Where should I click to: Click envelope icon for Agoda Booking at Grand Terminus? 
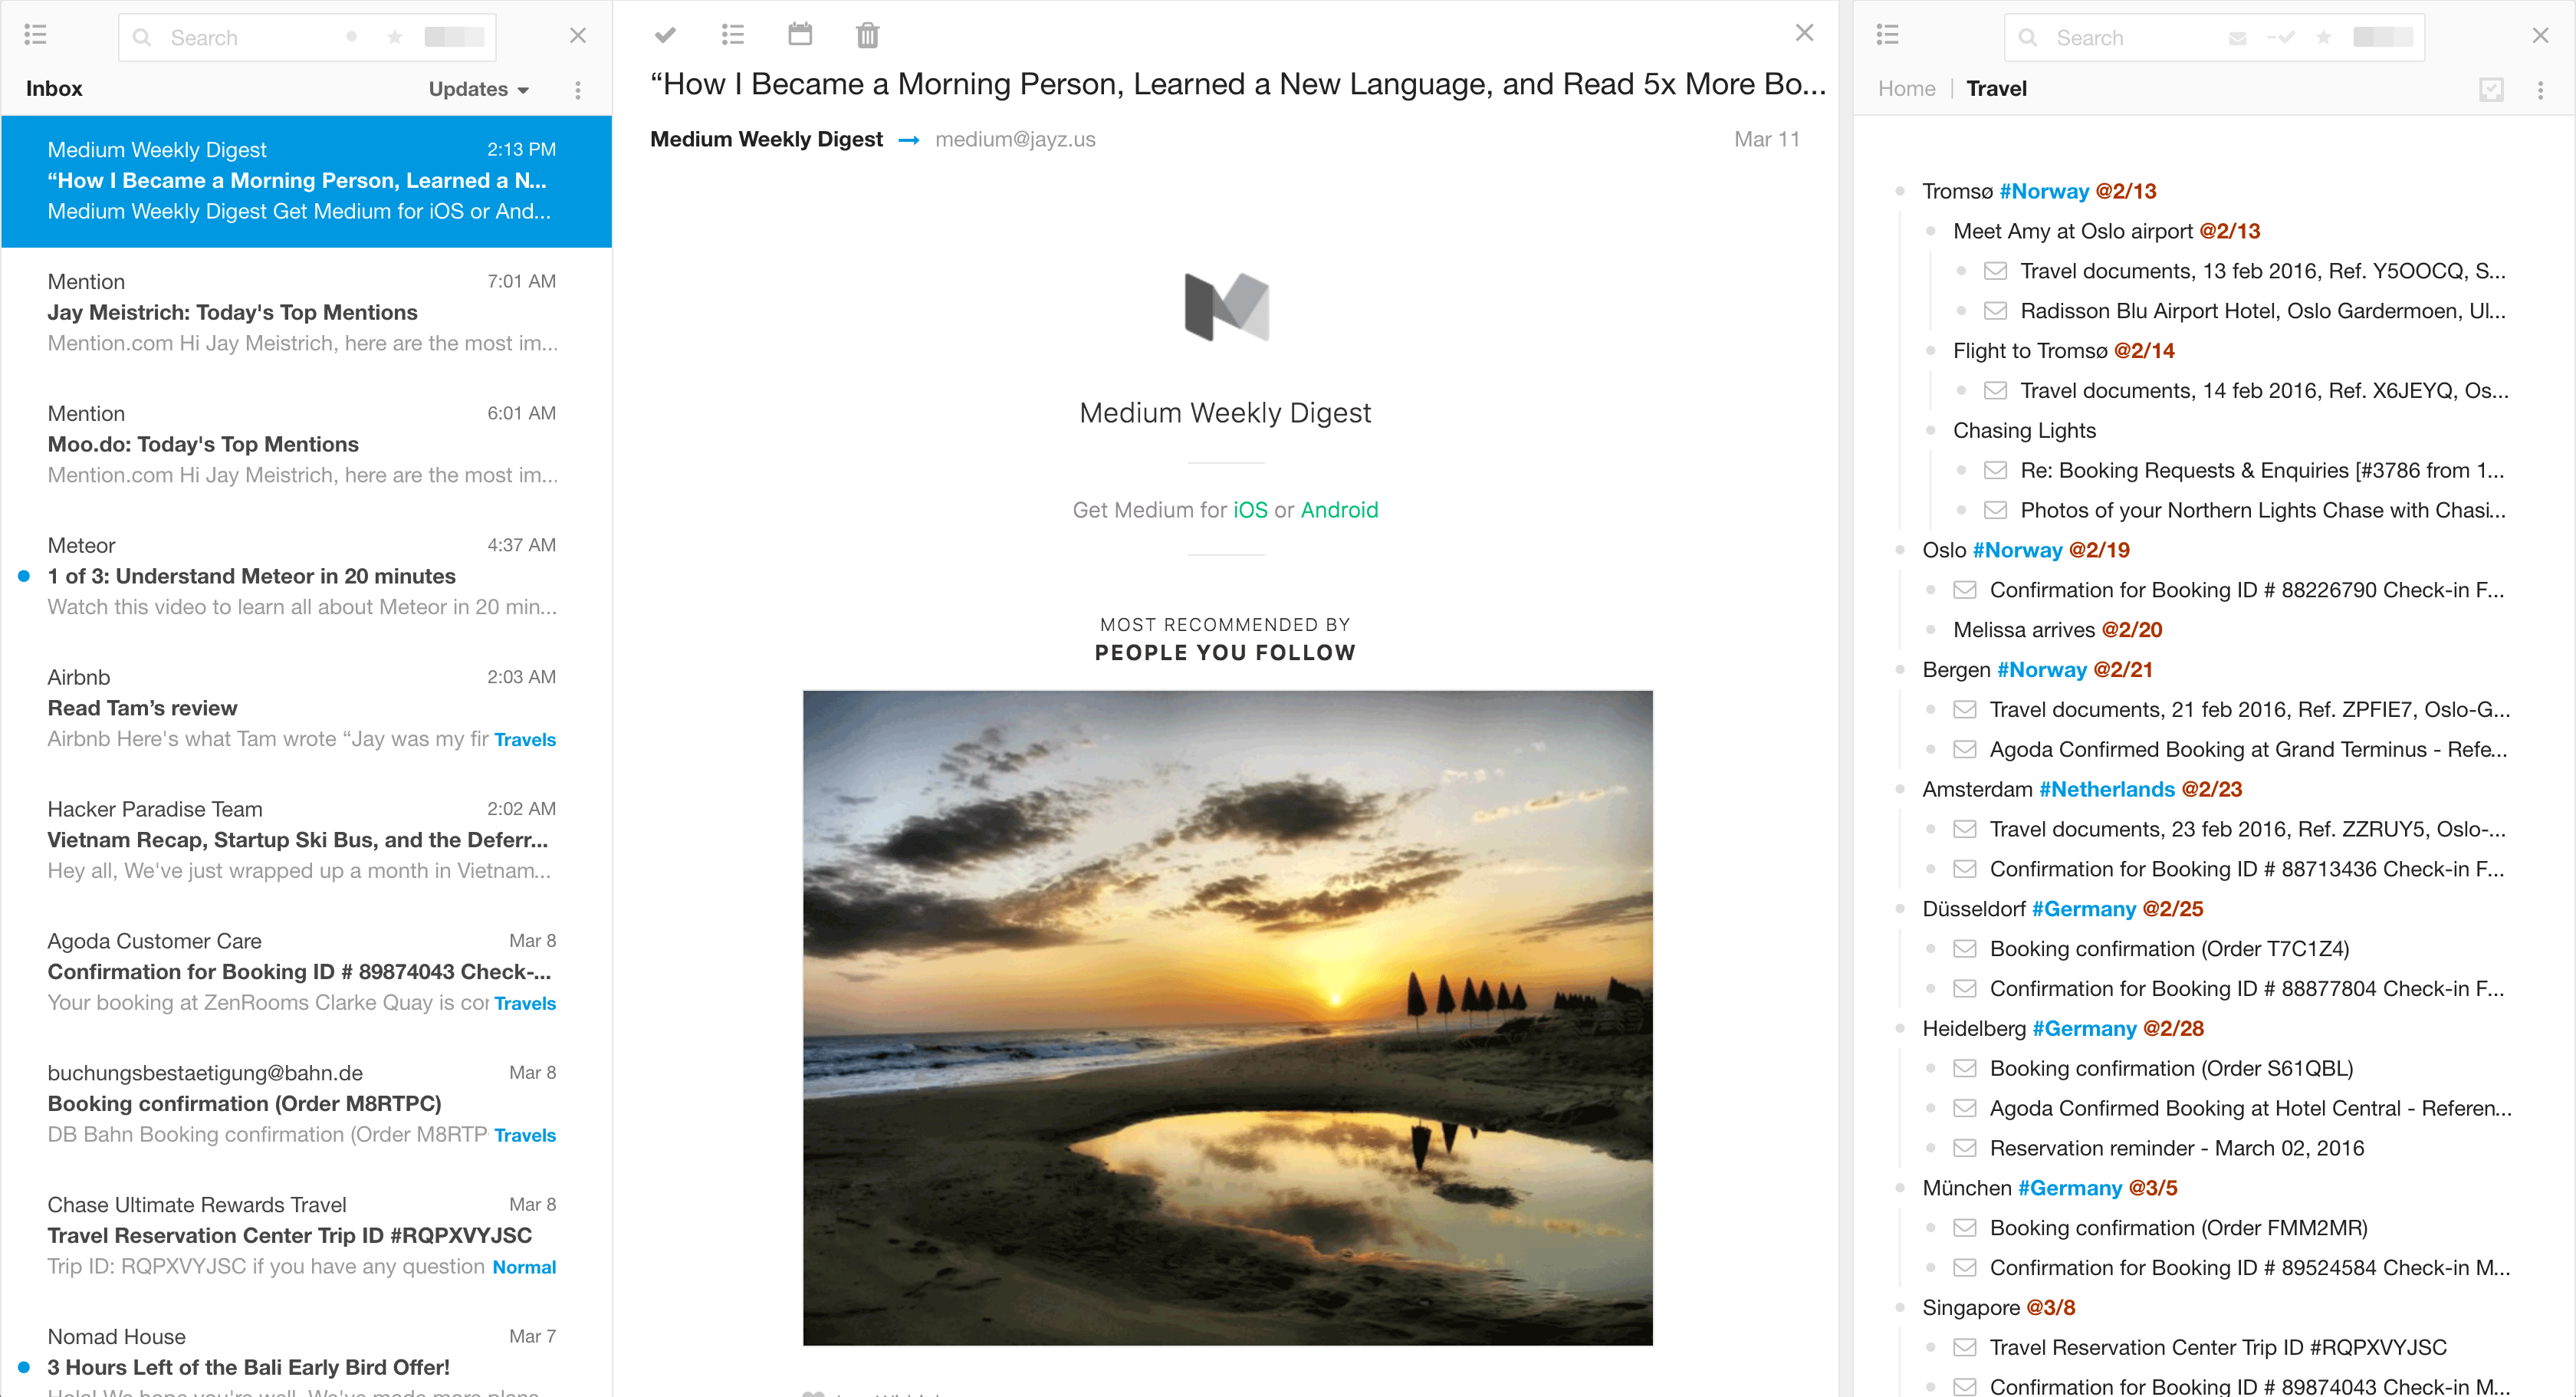point(1964,749)
